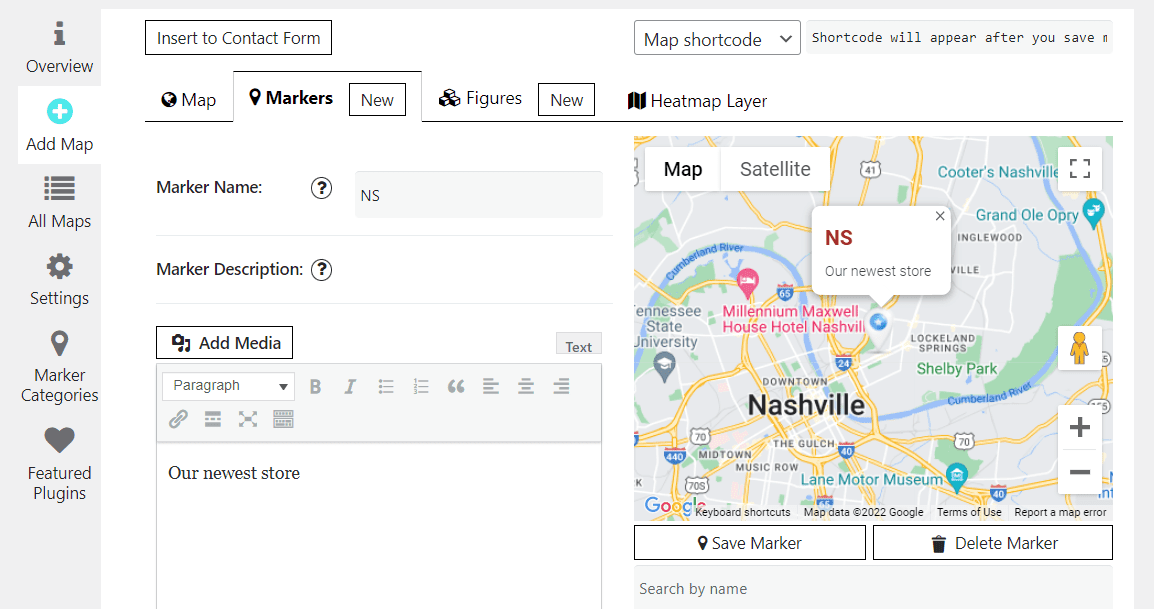This screenshot has width=1154, height=609.
Task: Apply bold formatting in the editor
Action: point(315,385)
